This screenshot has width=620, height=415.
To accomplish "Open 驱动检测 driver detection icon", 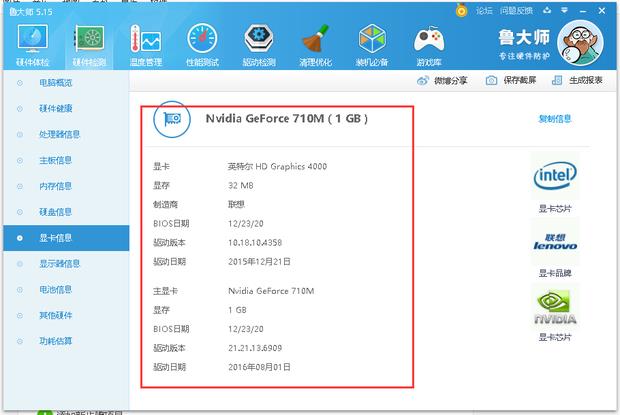I will (x=259, y=42).
